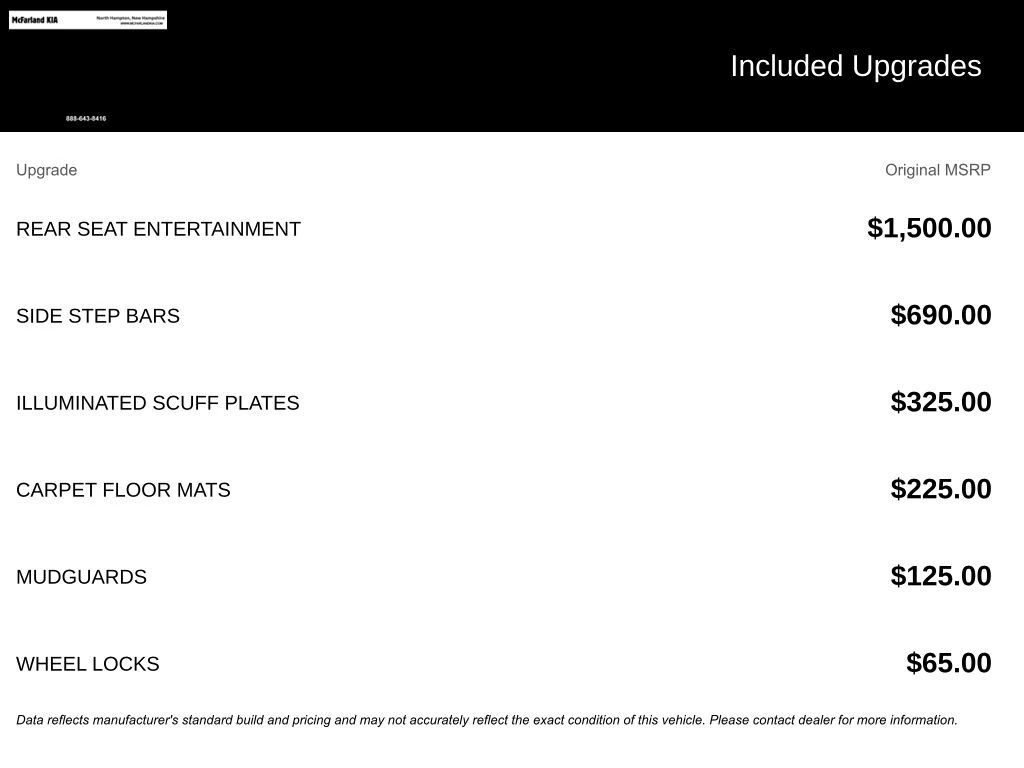
Task: Click the $690.00 MSRP value
Action: (941, 315)
